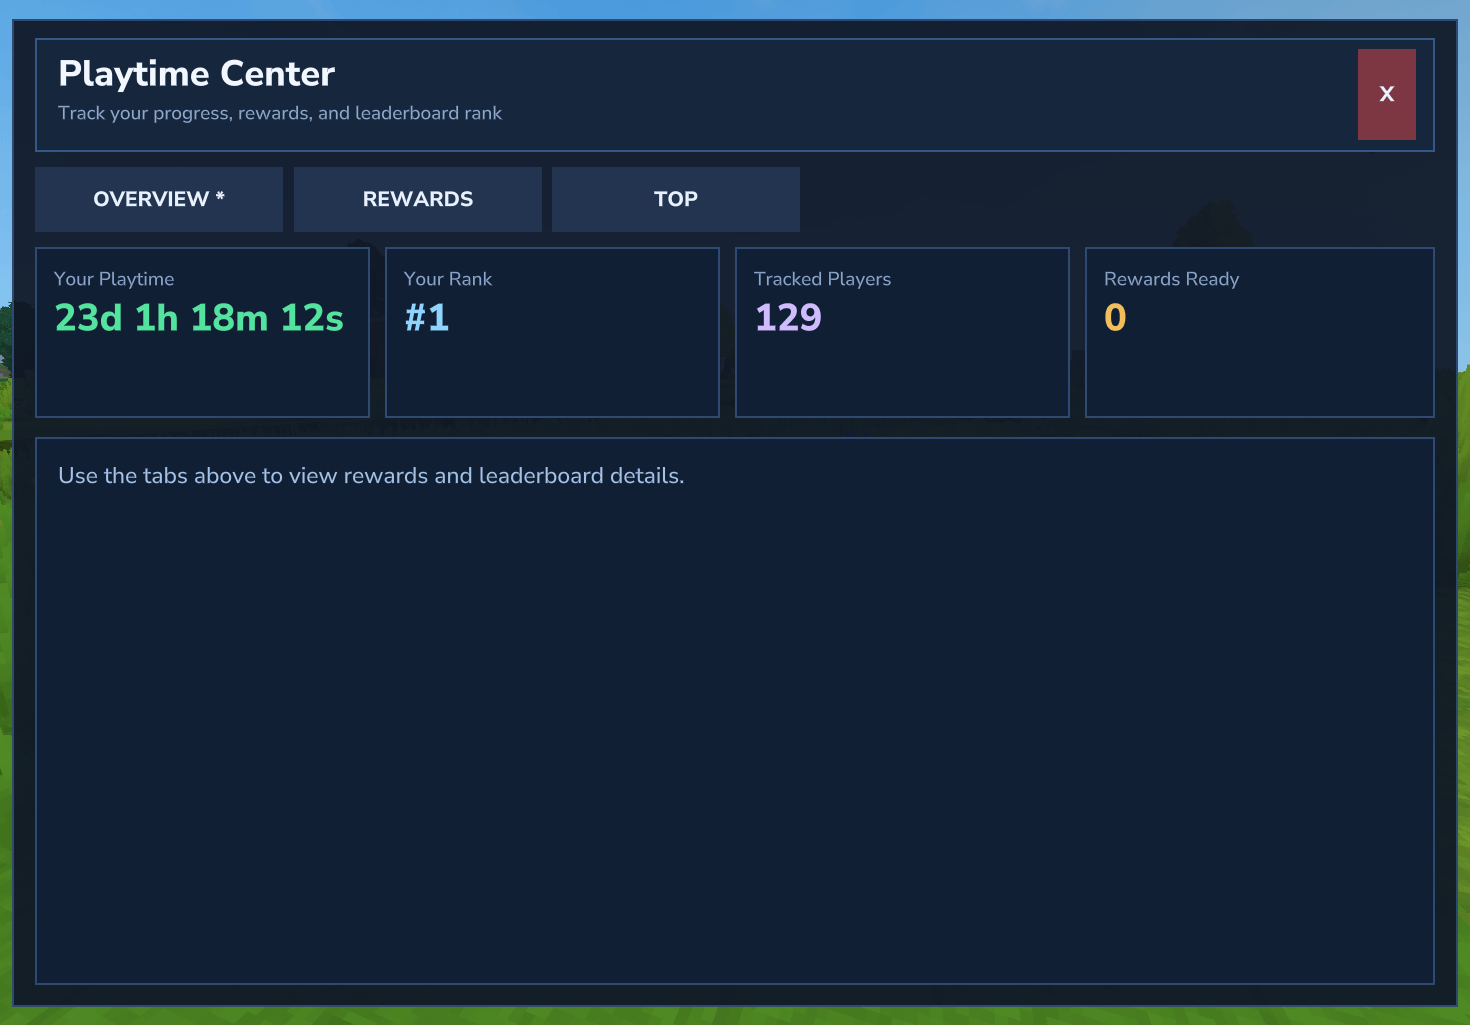Select the Overview tab
Image resolution: width=1470 pixels, height=1025 pixels.
click(x=158, y=199)
